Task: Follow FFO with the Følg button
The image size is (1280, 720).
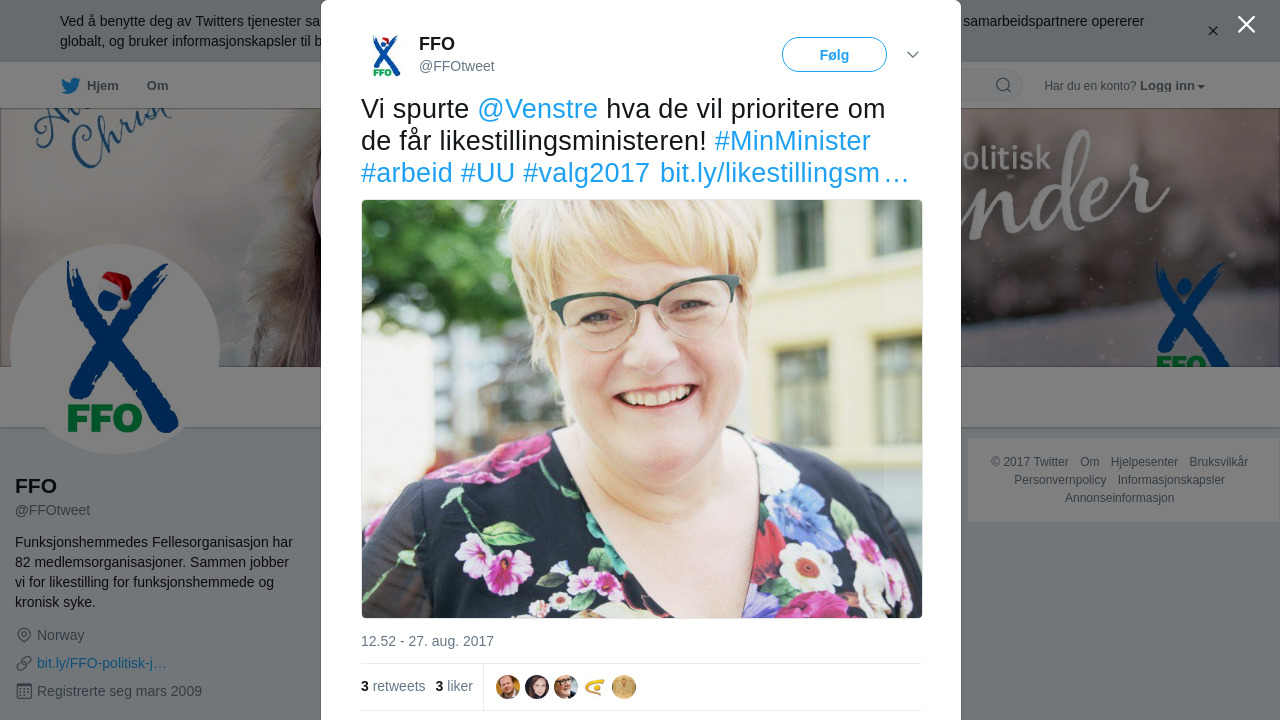Action: pos(834,55)
